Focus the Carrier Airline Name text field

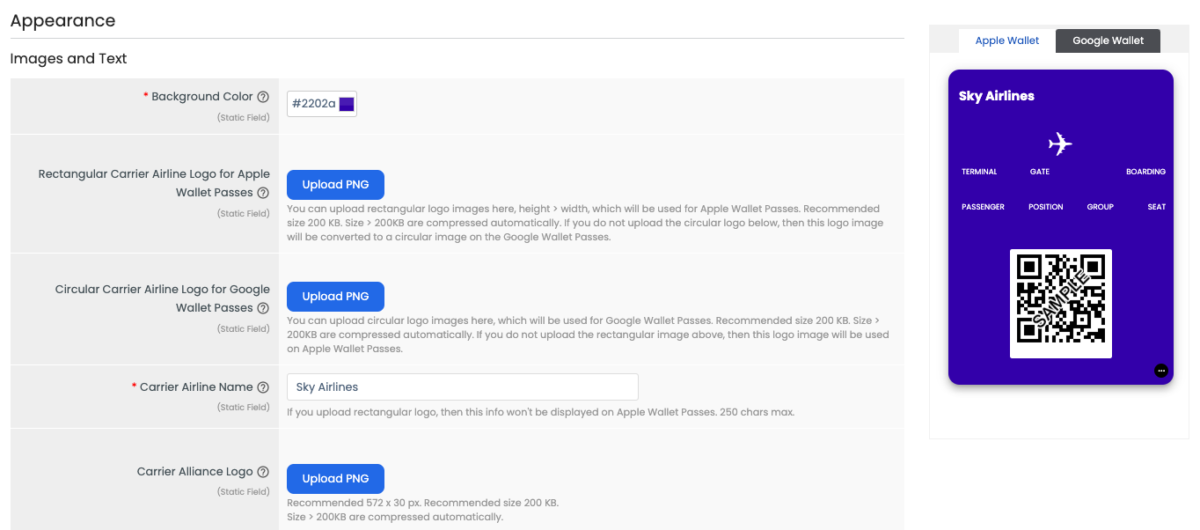pos(462,387)
